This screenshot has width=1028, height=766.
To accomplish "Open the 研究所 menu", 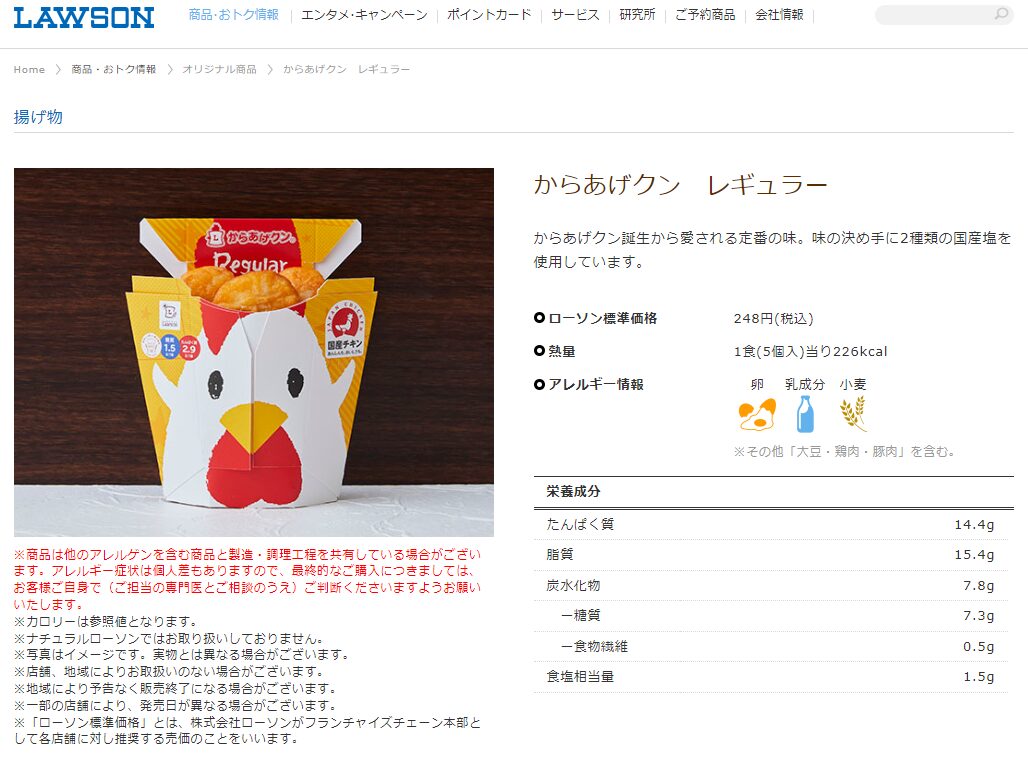I will tap(637, 14).
